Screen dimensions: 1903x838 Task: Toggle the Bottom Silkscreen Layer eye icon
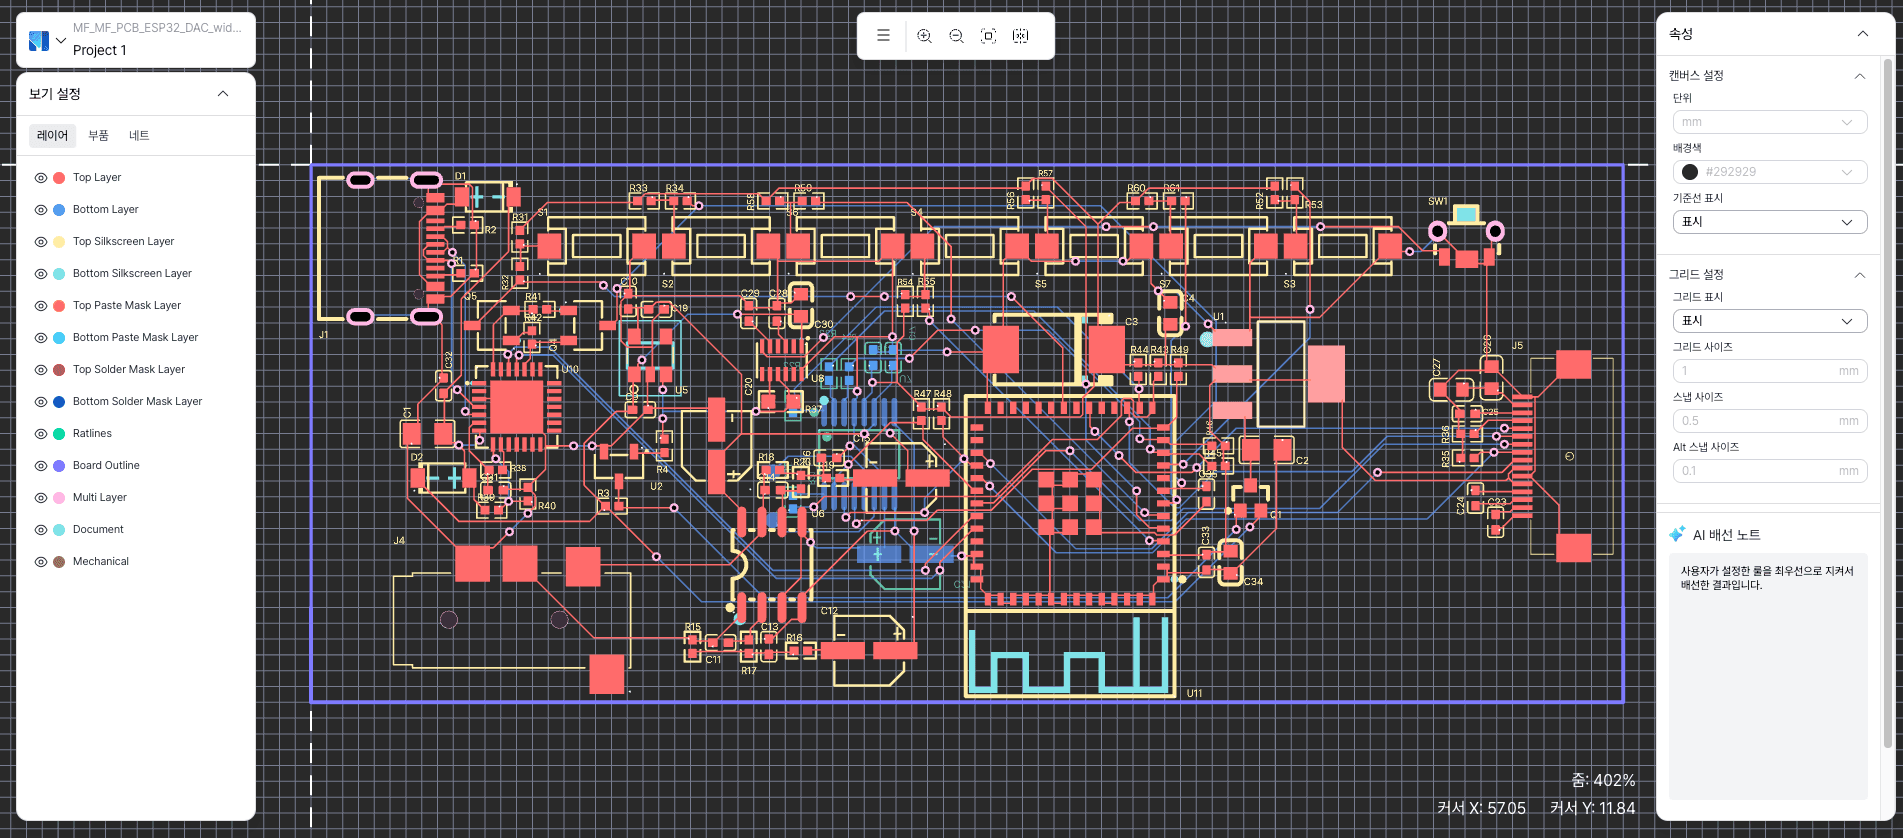[41, 274]
